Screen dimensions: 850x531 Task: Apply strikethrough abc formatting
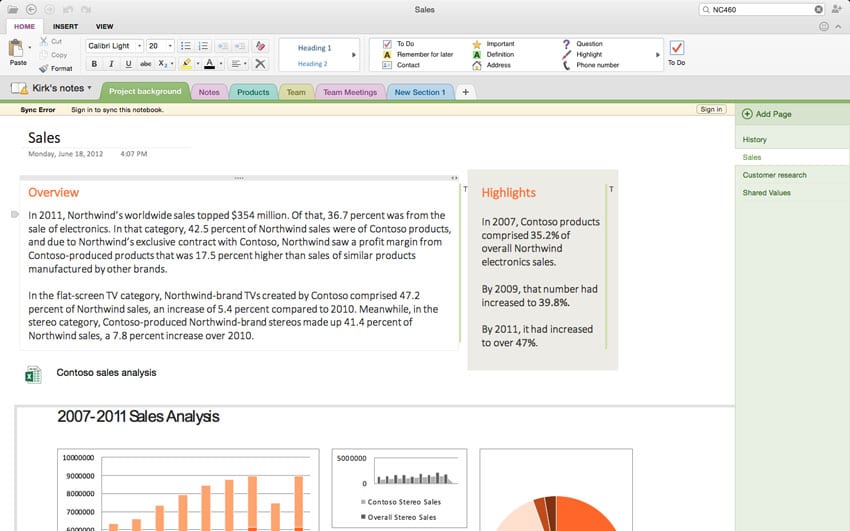click(146, 64)
